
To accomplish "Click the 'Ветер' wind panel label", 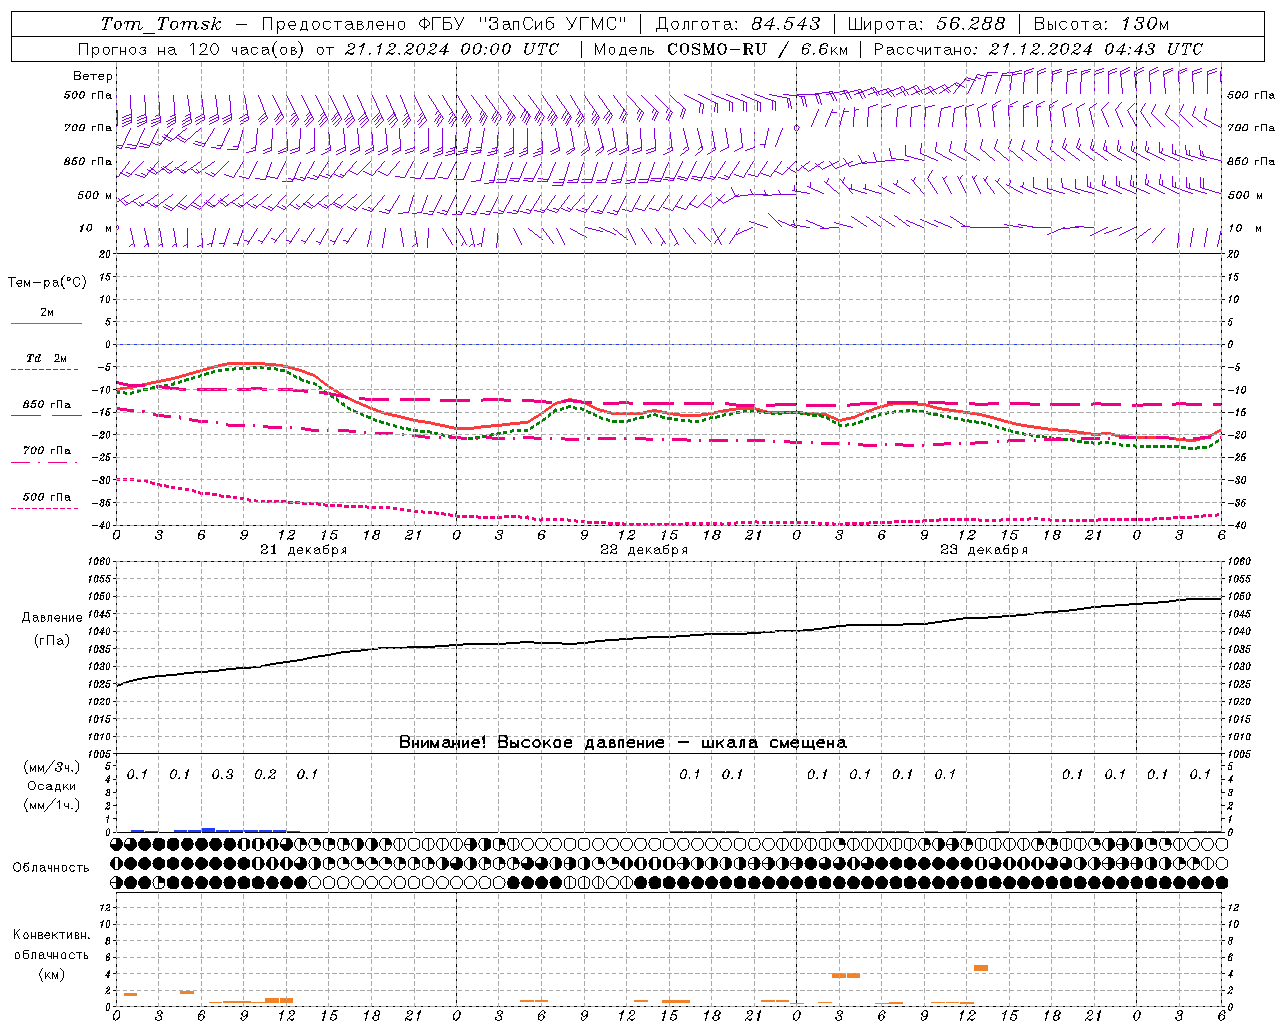I will pyautogui.click(x=93, y=76).
